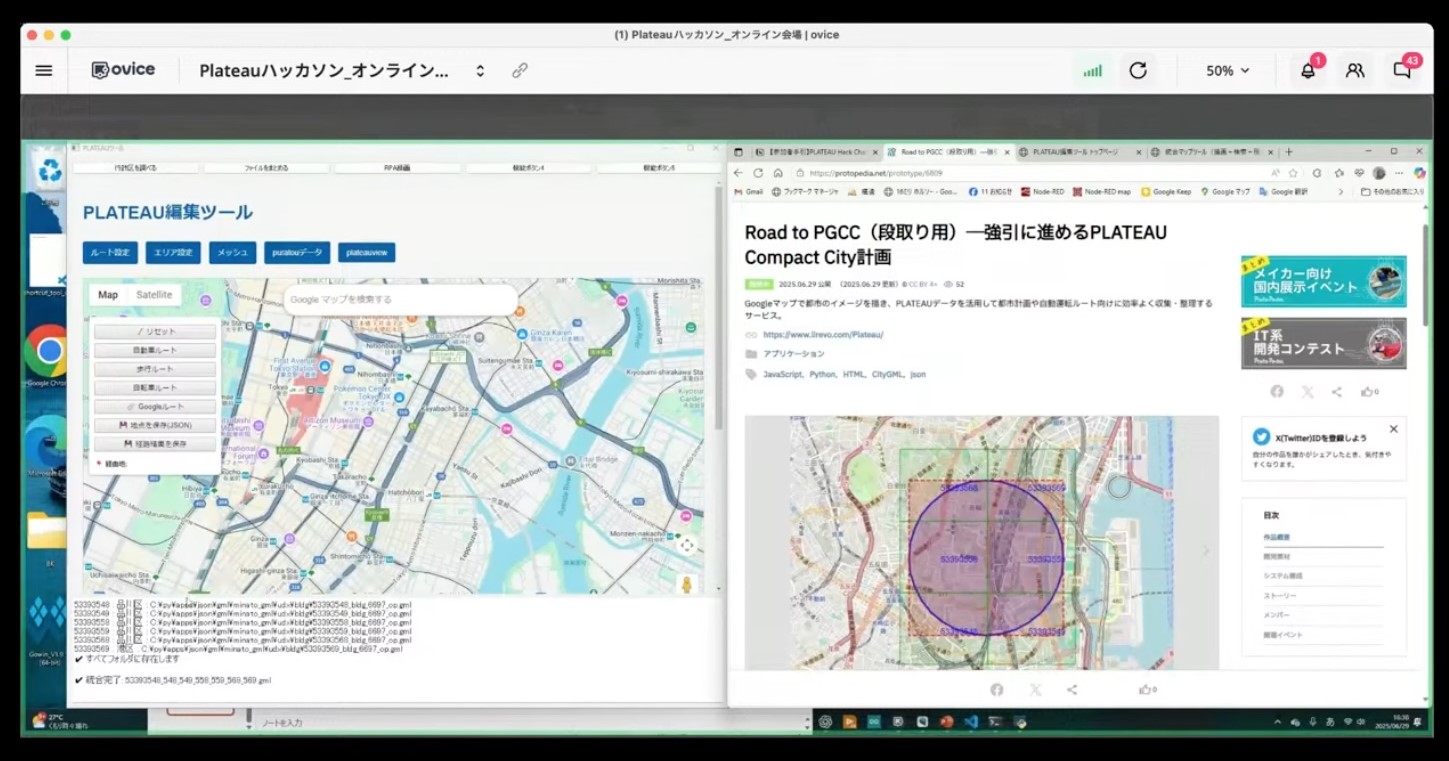Click the notification bell icon

pos(1307,71)
